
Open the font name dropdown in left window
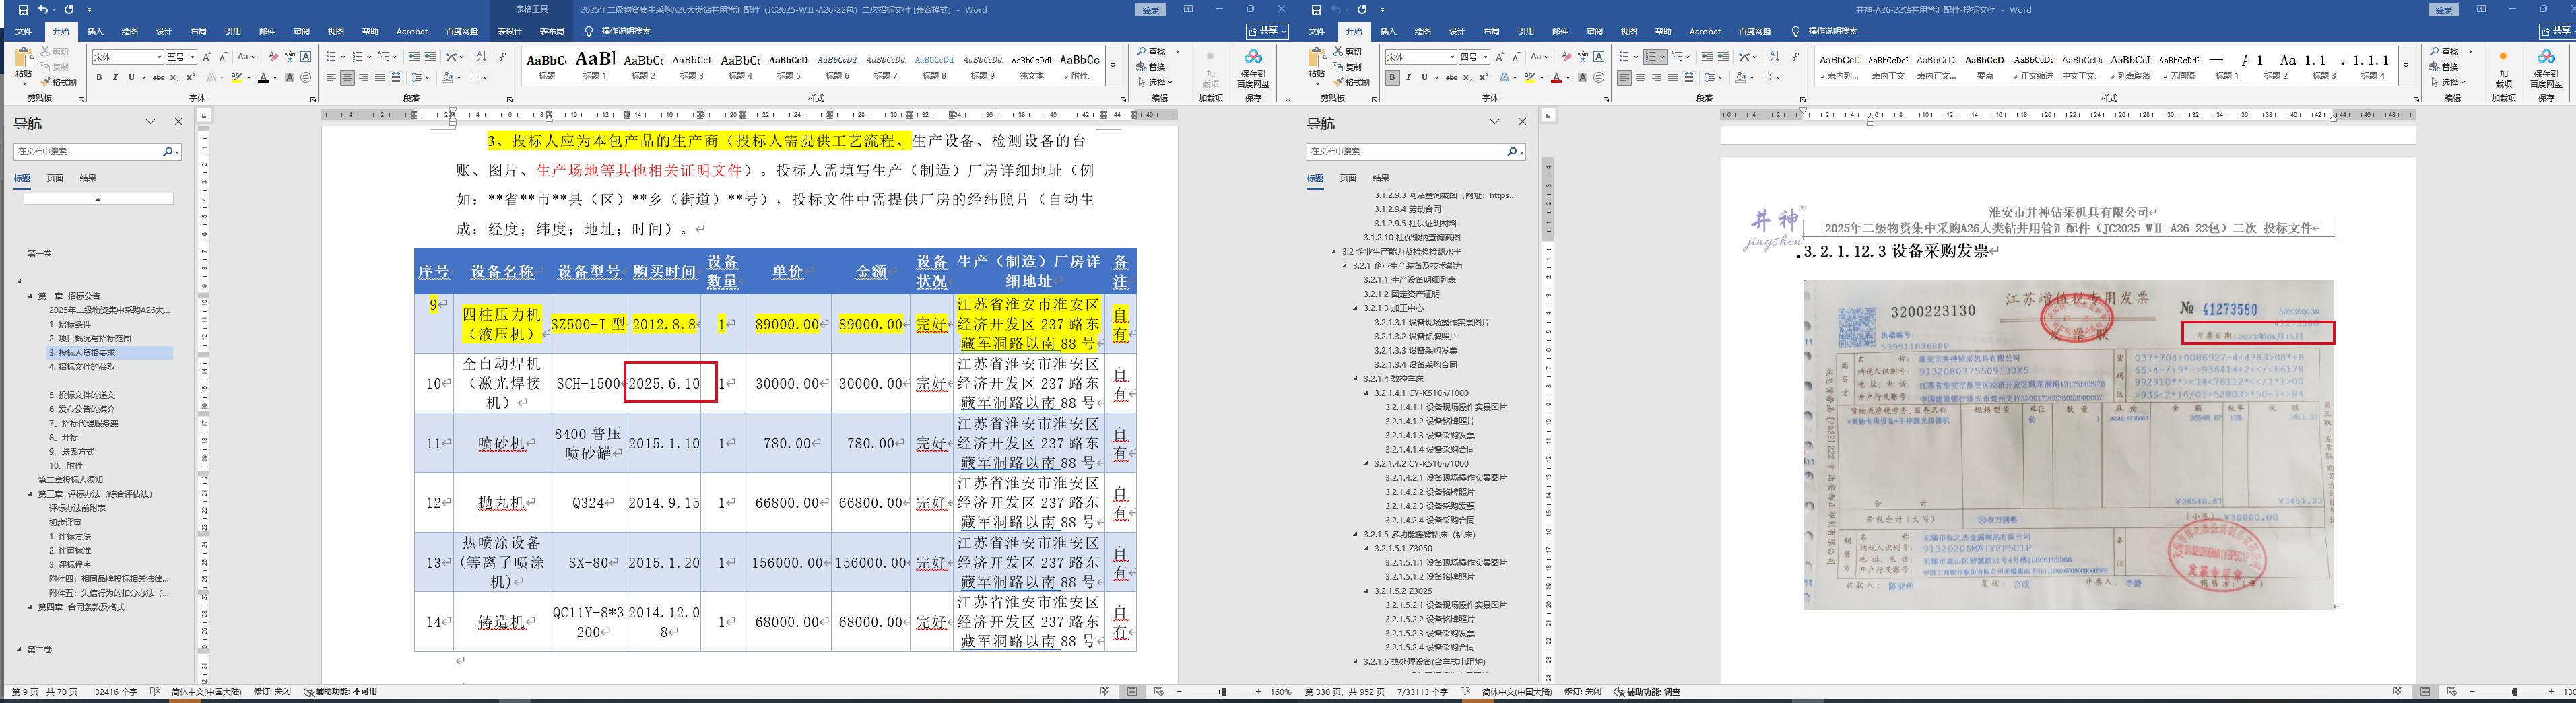tap(158, 57)
